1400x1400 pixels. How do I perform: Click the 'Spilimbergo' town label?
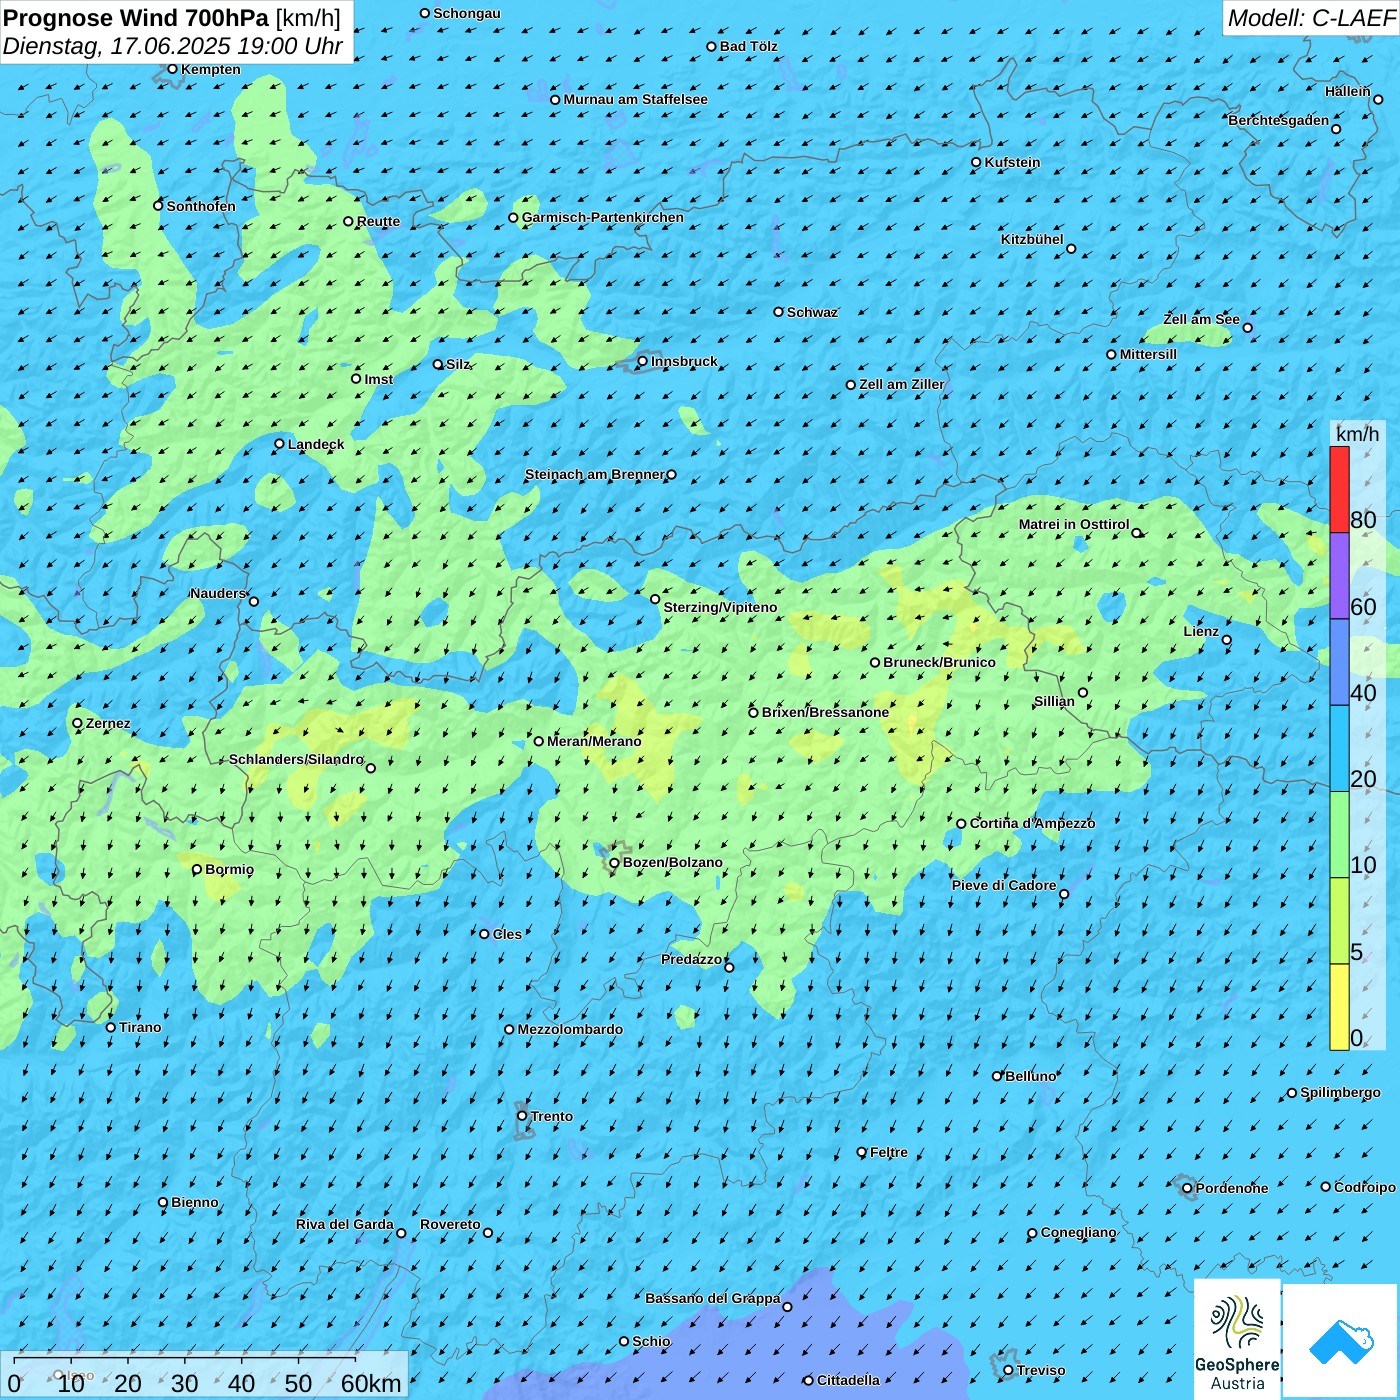click(1340, 1092)
